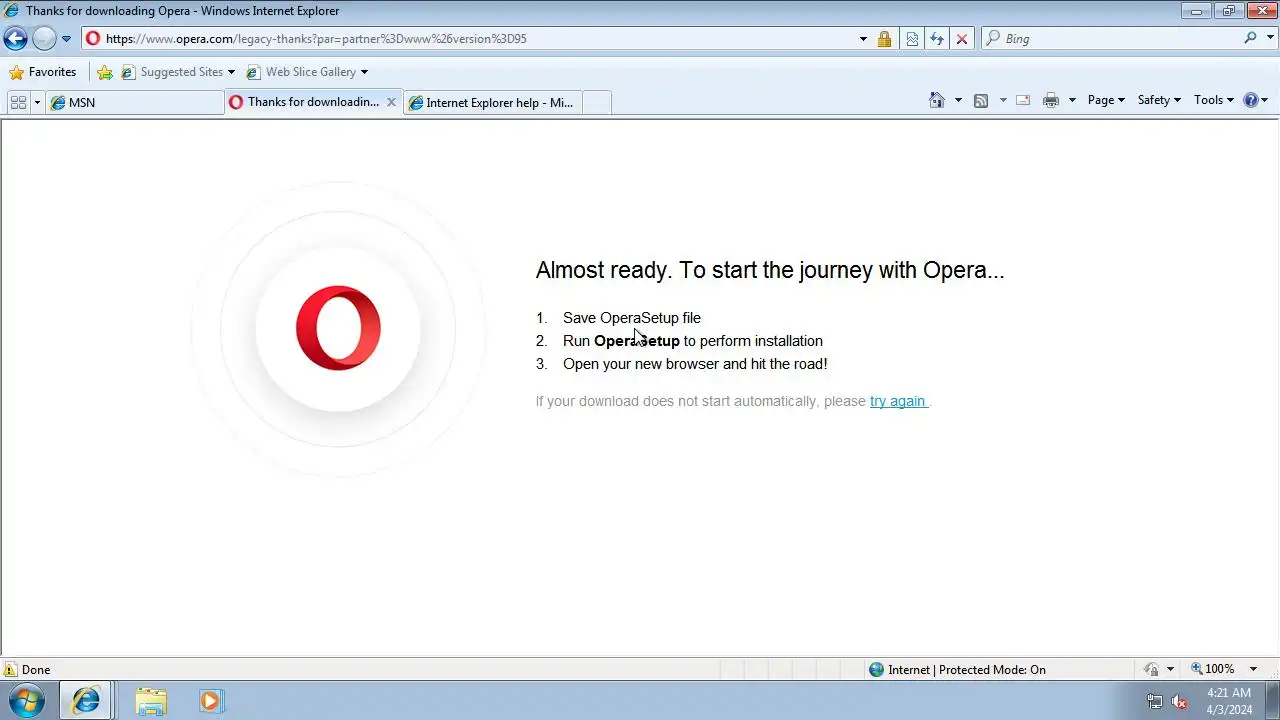This screenshot has height=720, width=1280.
Task: Open Web Slice Gallery favorite
Action: click(x=301, y=72)
